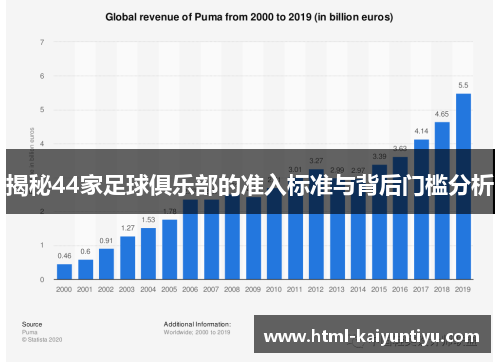
Task: Click the 2010 year axis label
Action: (274, 289)
